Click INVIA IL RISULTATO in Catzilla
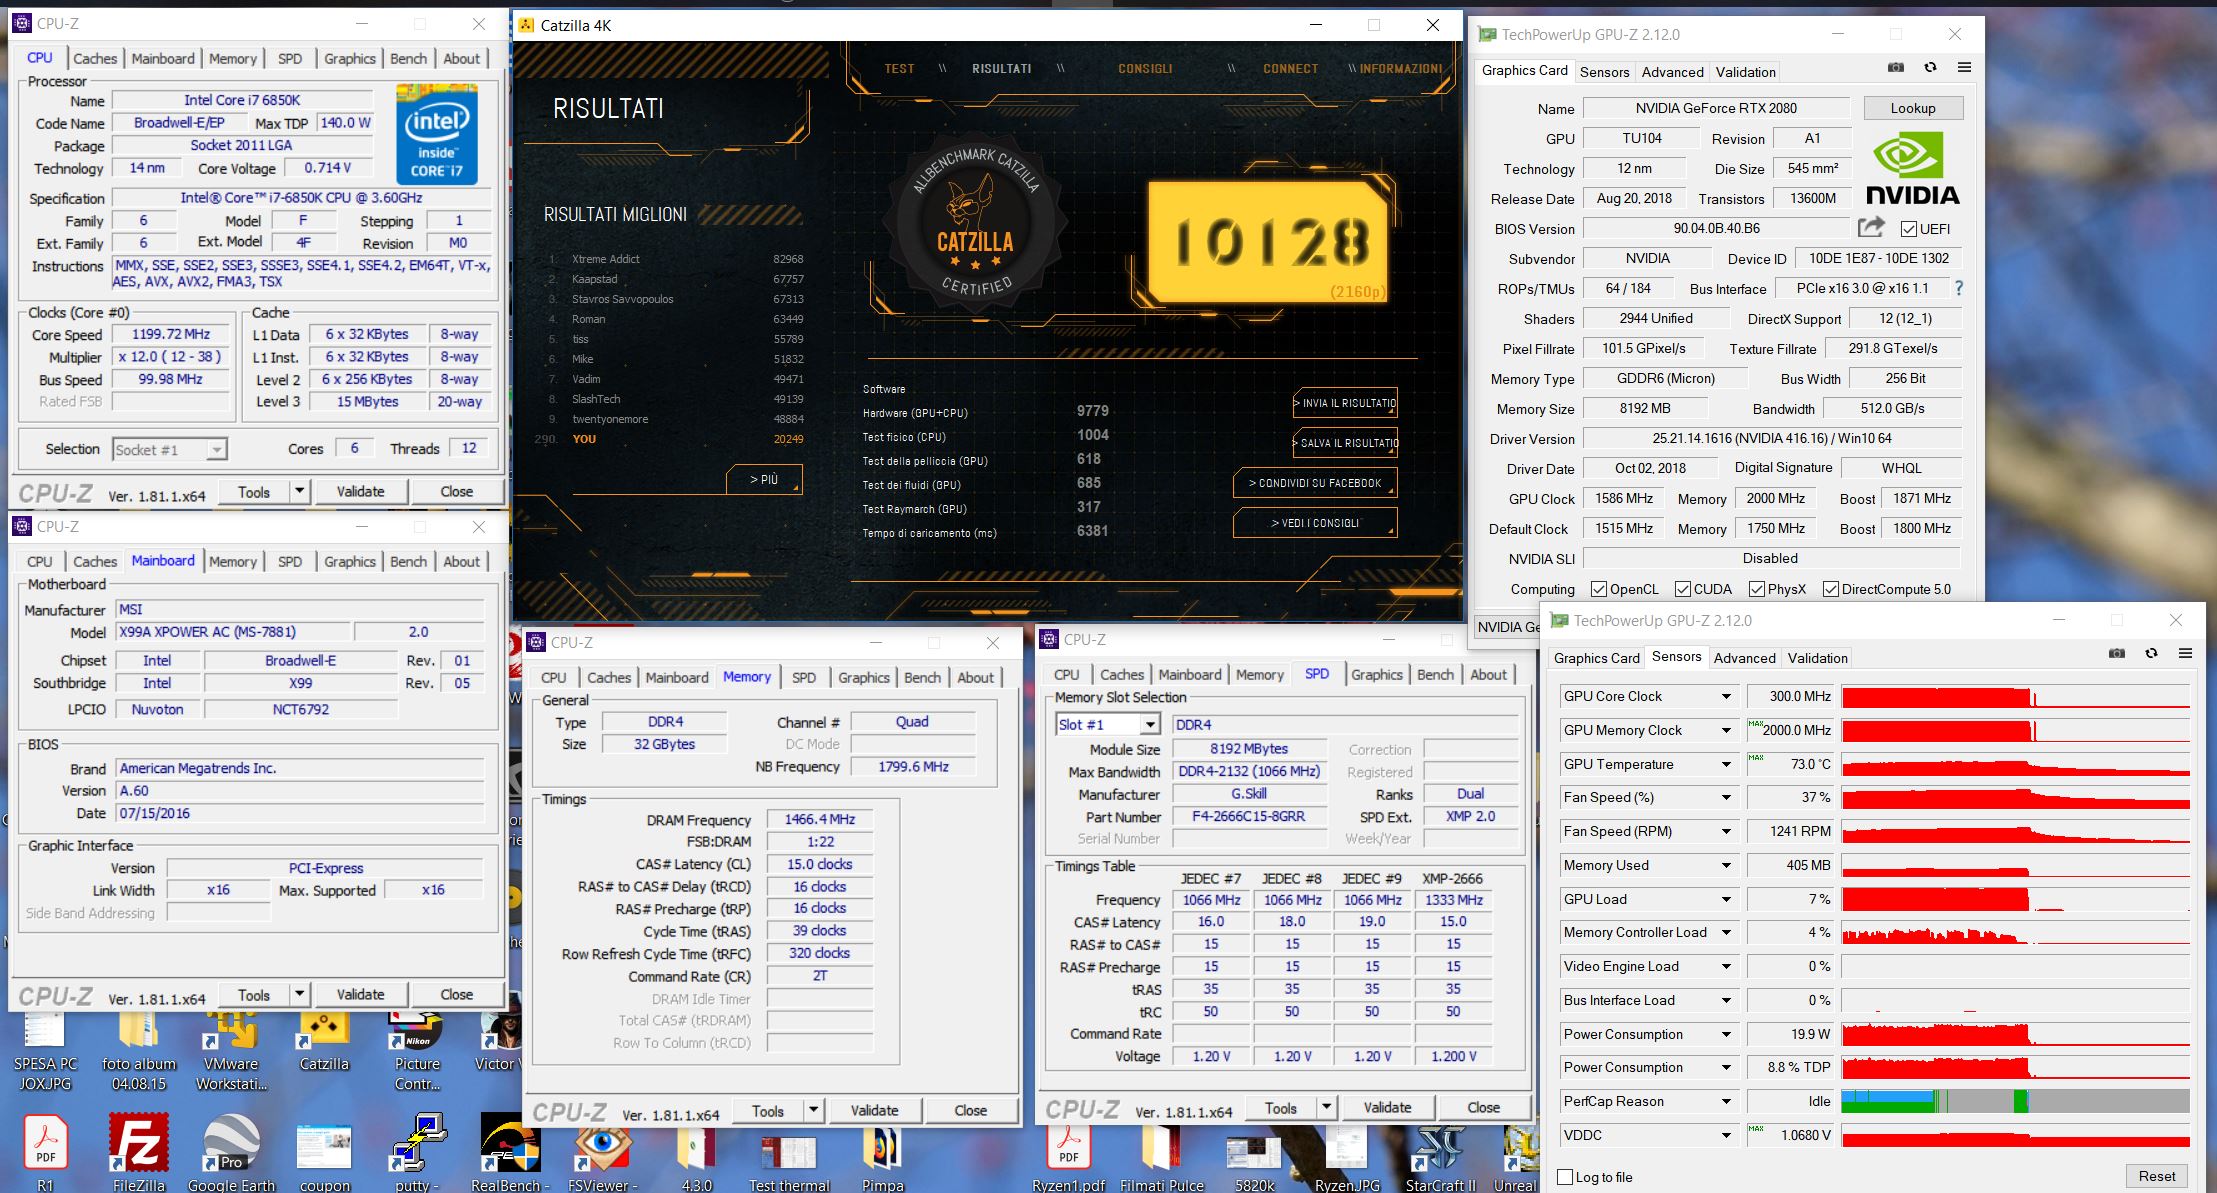 (x=1345, y=403)
